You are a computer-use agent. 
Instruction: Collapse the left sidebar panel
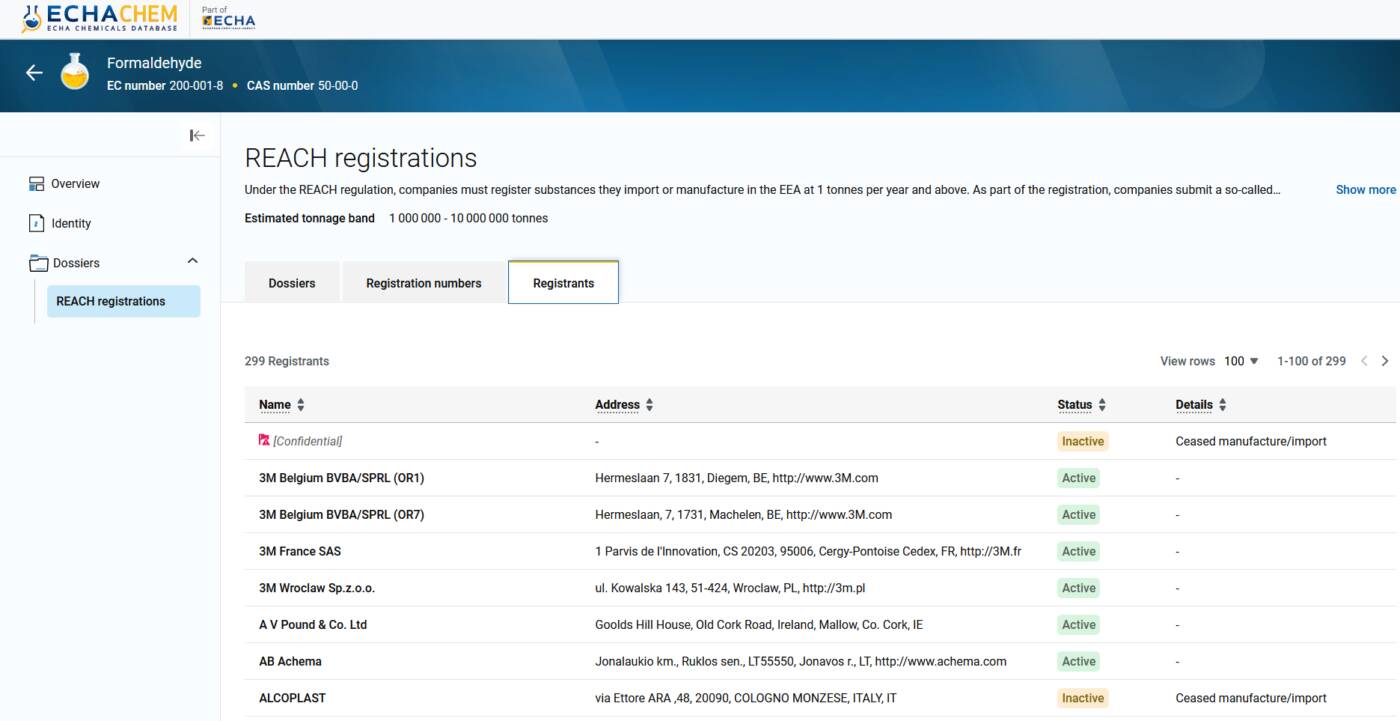(197, 136)
